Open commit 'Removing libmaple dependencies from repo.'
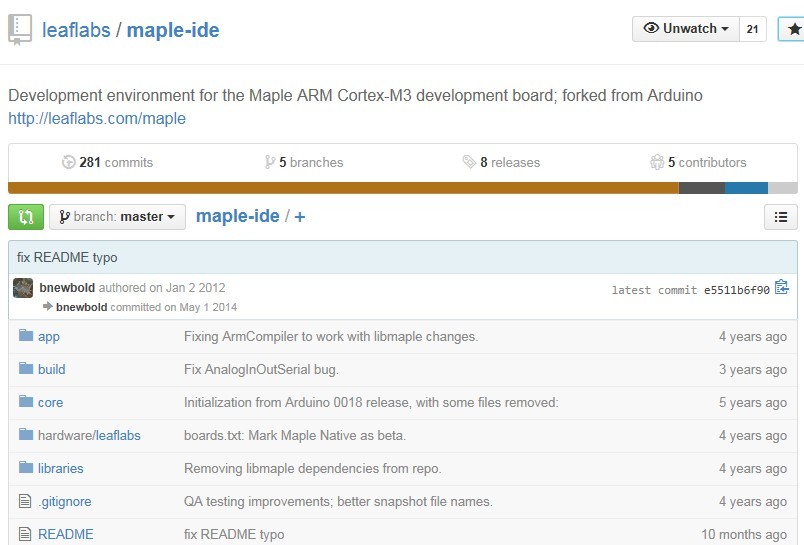804x545 pixels. 312,469
